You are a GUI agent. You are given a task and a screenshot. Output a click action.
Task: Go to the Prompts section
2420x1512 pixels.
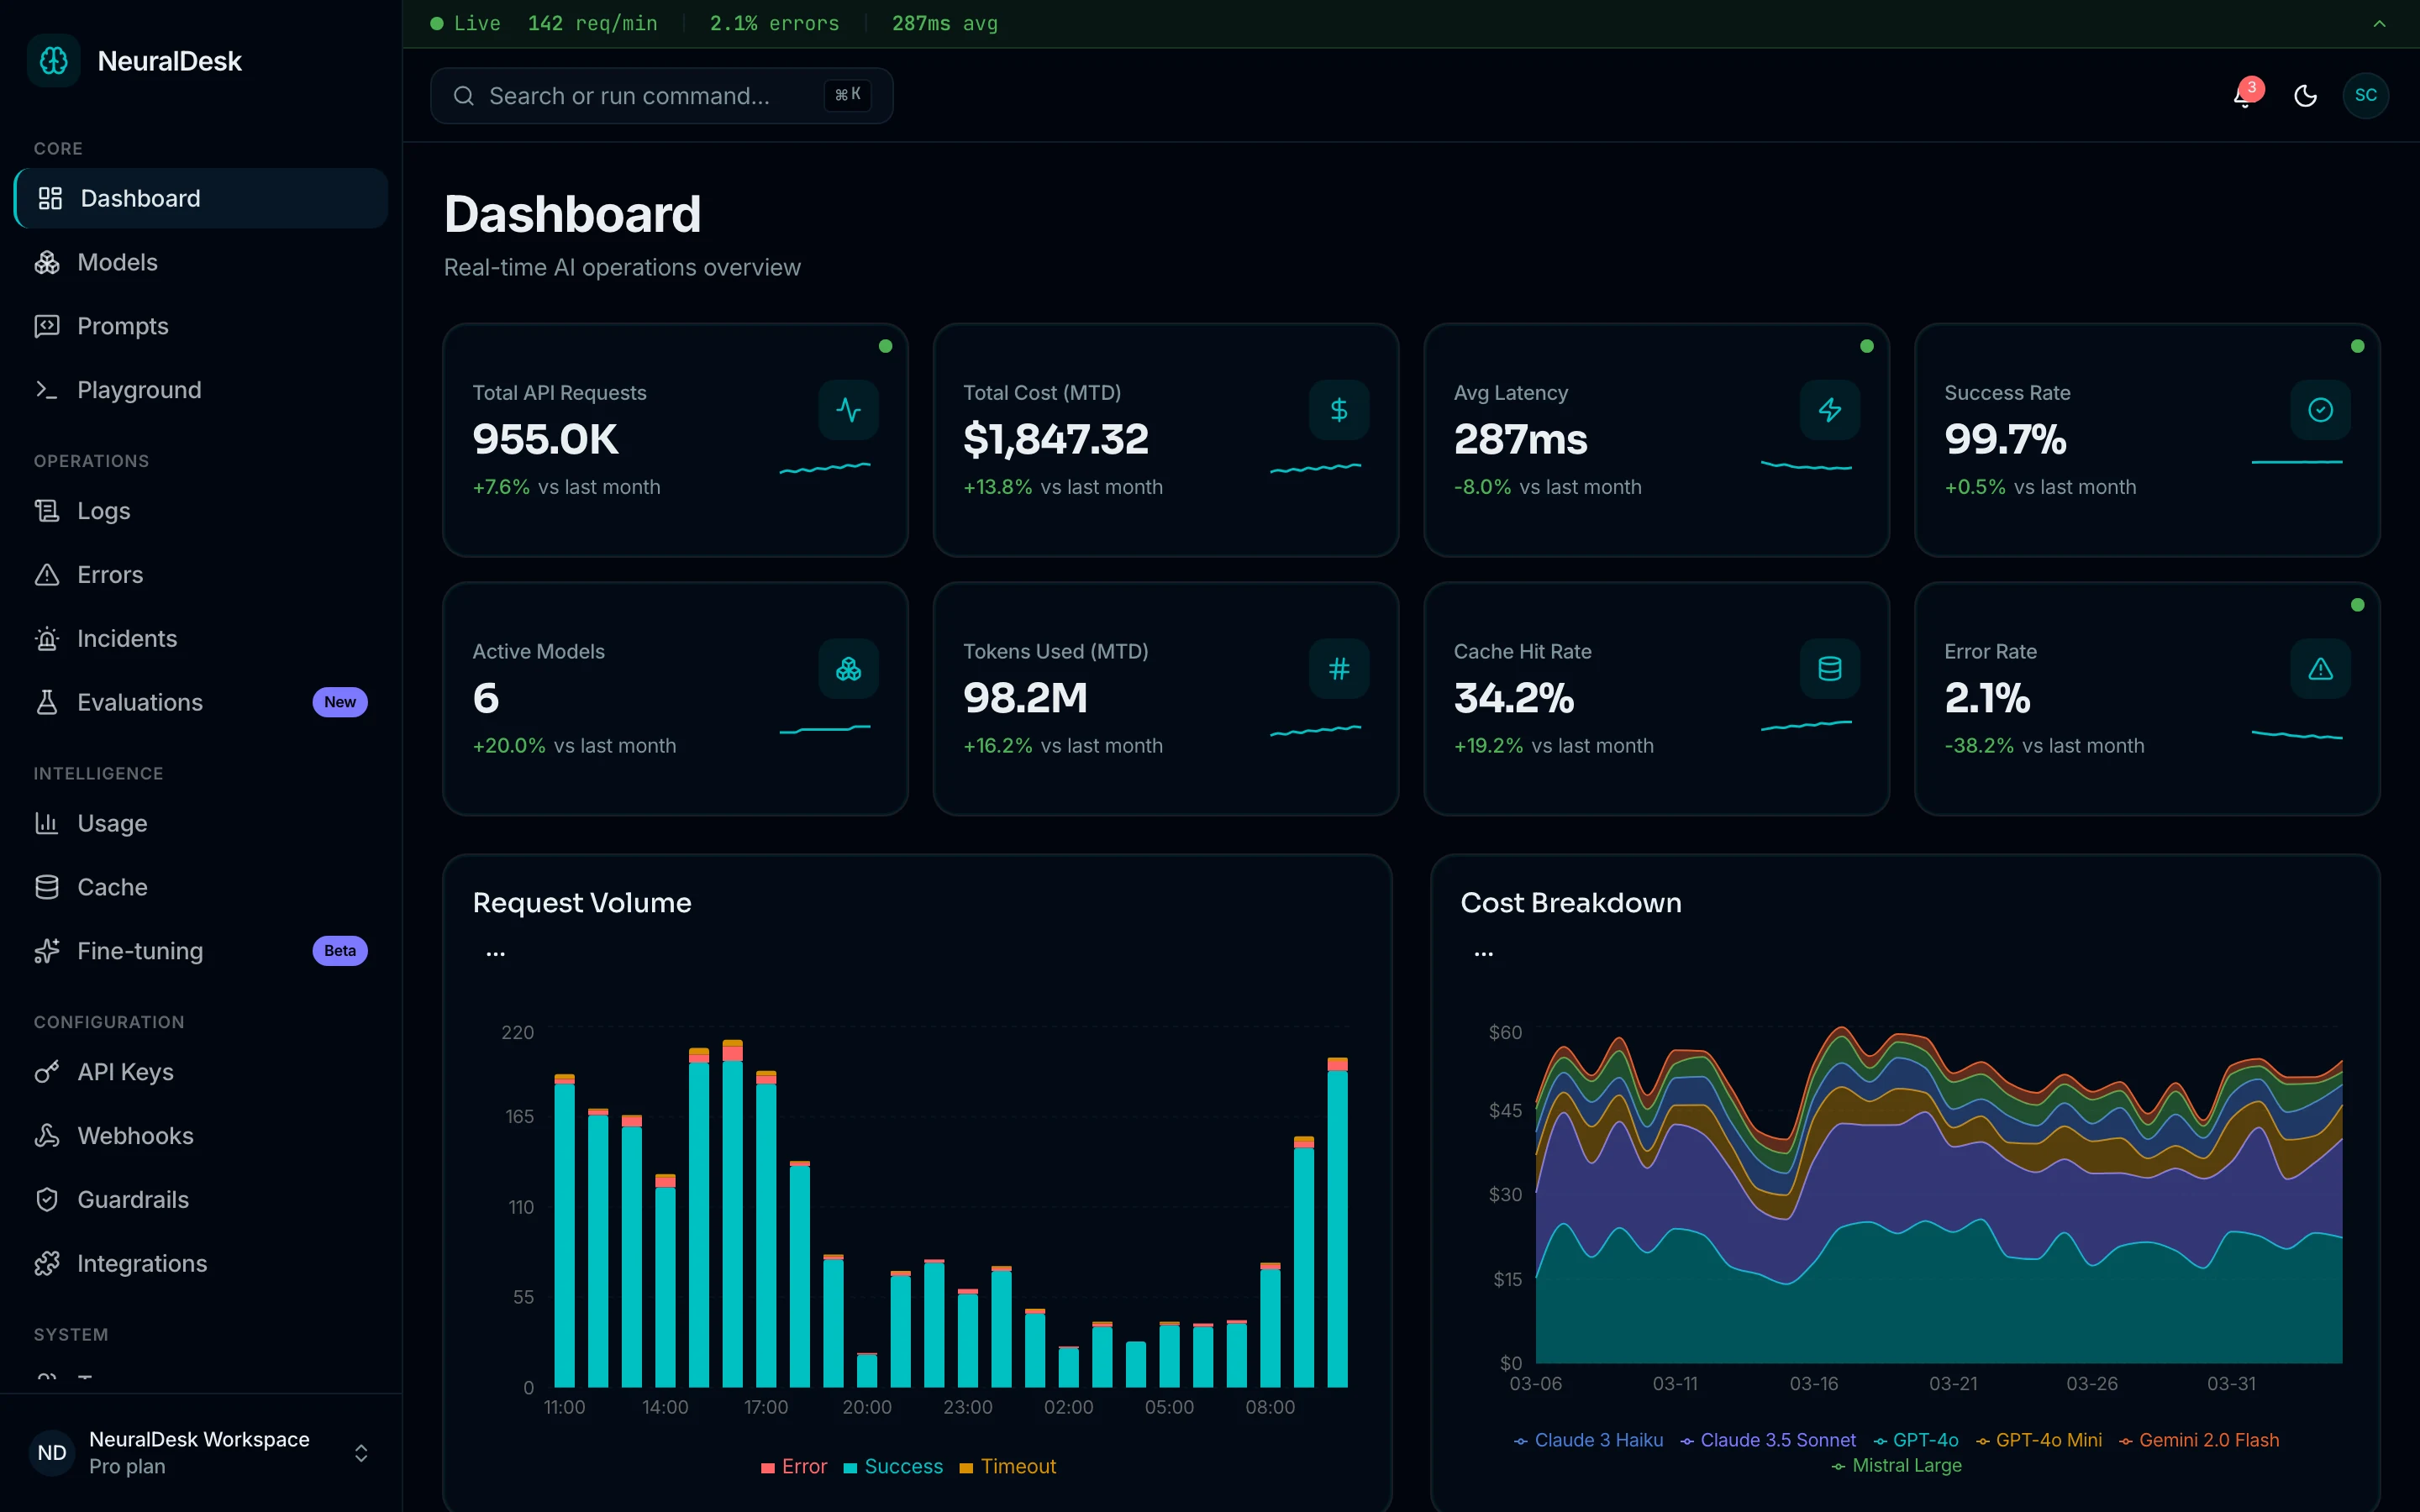201,326
